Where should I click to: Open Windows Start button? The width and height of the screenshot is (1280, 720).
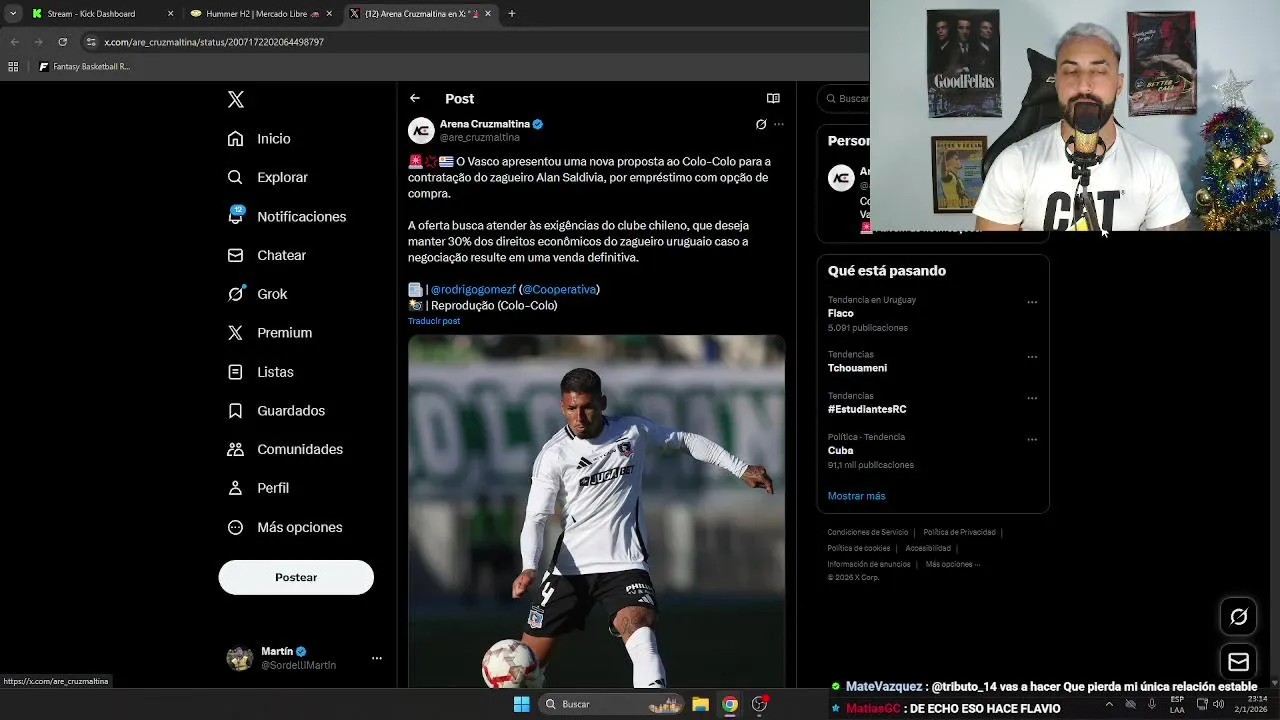(521, 704)
